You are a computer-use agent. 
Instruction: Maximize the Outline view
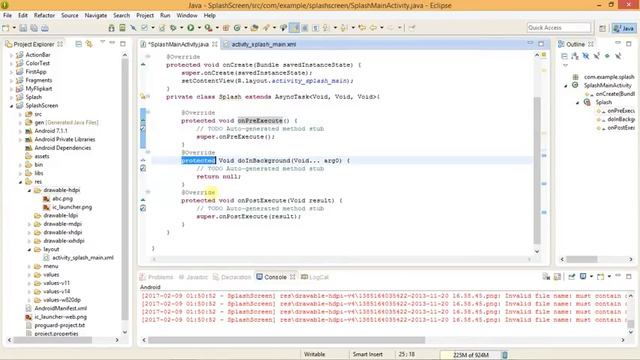pyautogui.click(x=629, y=44)
